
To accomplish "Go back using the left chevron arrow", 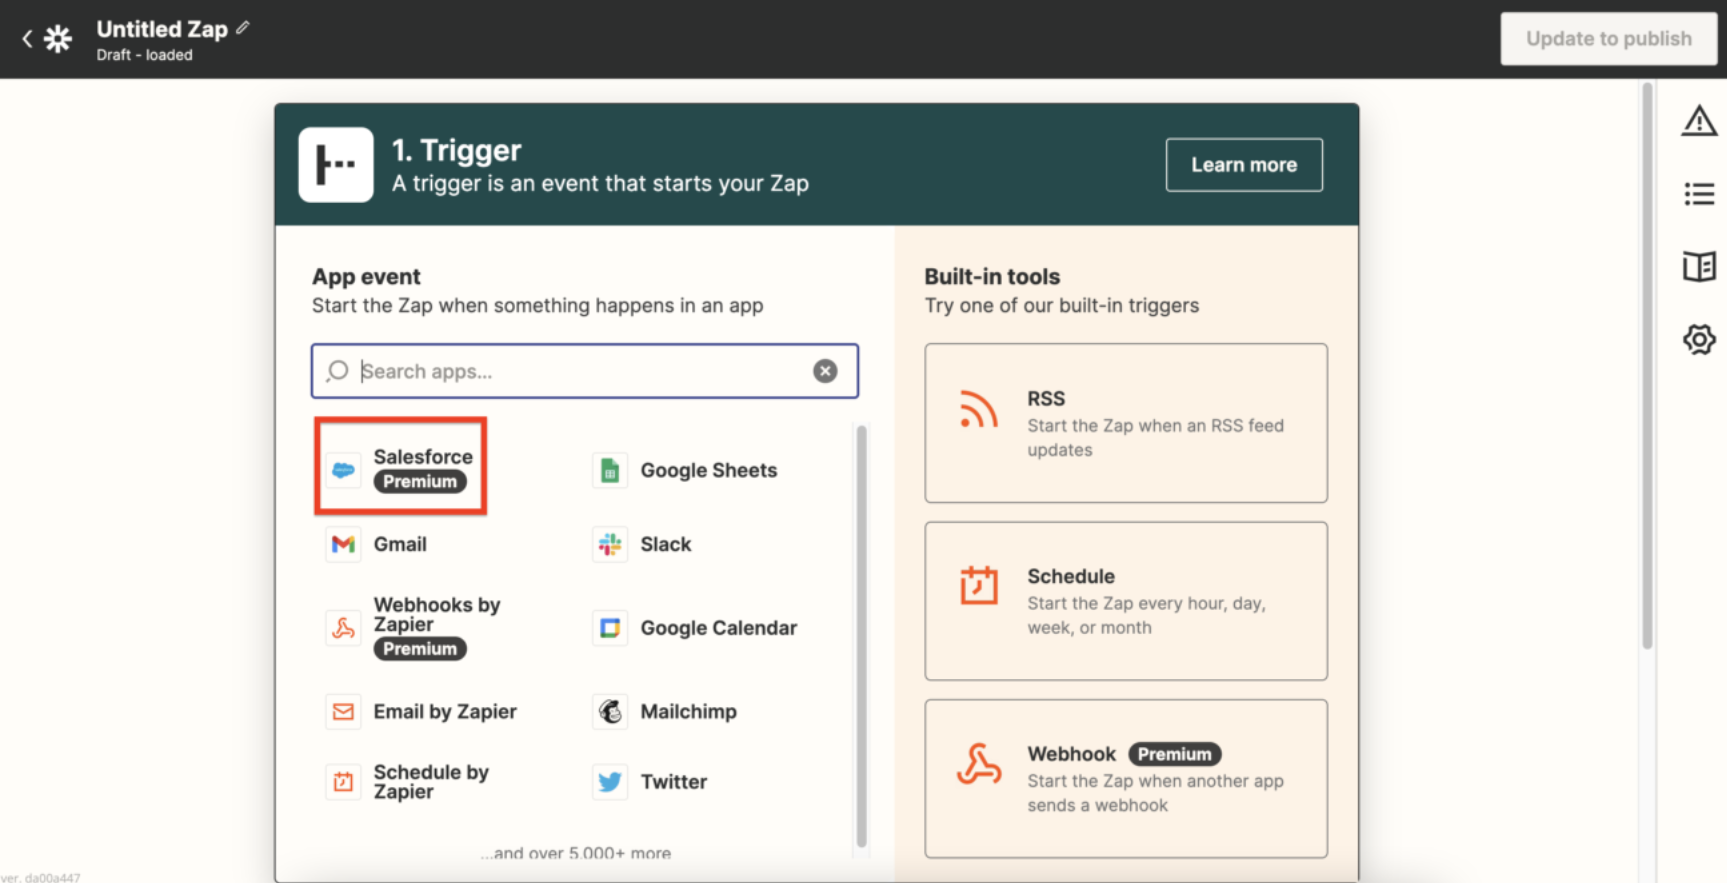I will coord(27,39).
